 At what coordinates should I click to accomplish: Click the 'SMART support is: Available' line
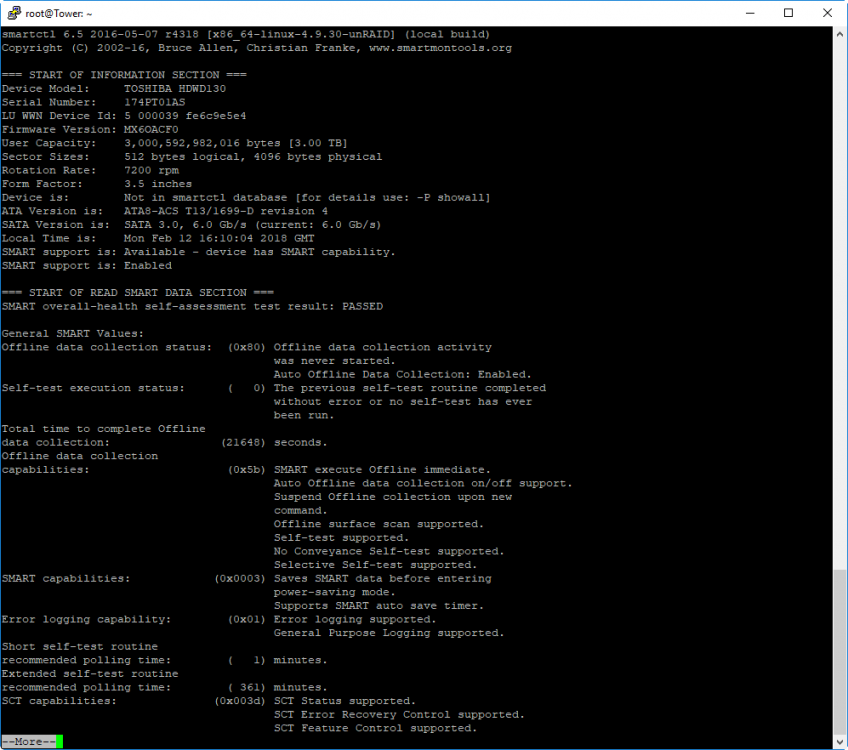[x=198, y=252]
